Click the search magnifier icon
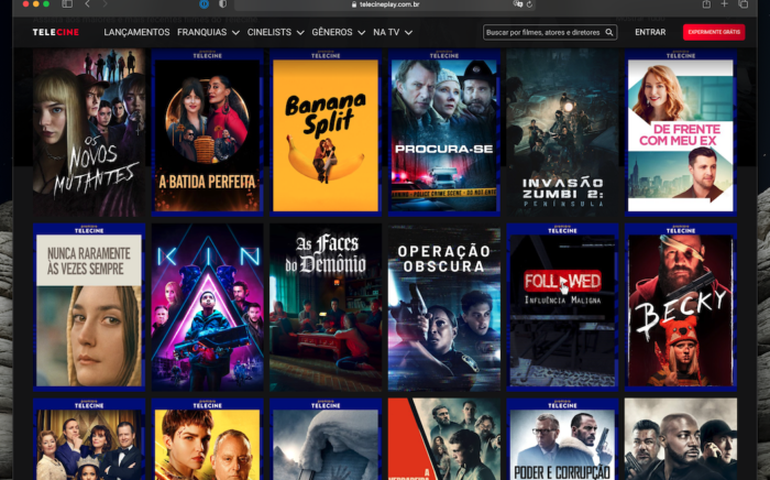 pos(609,32)
